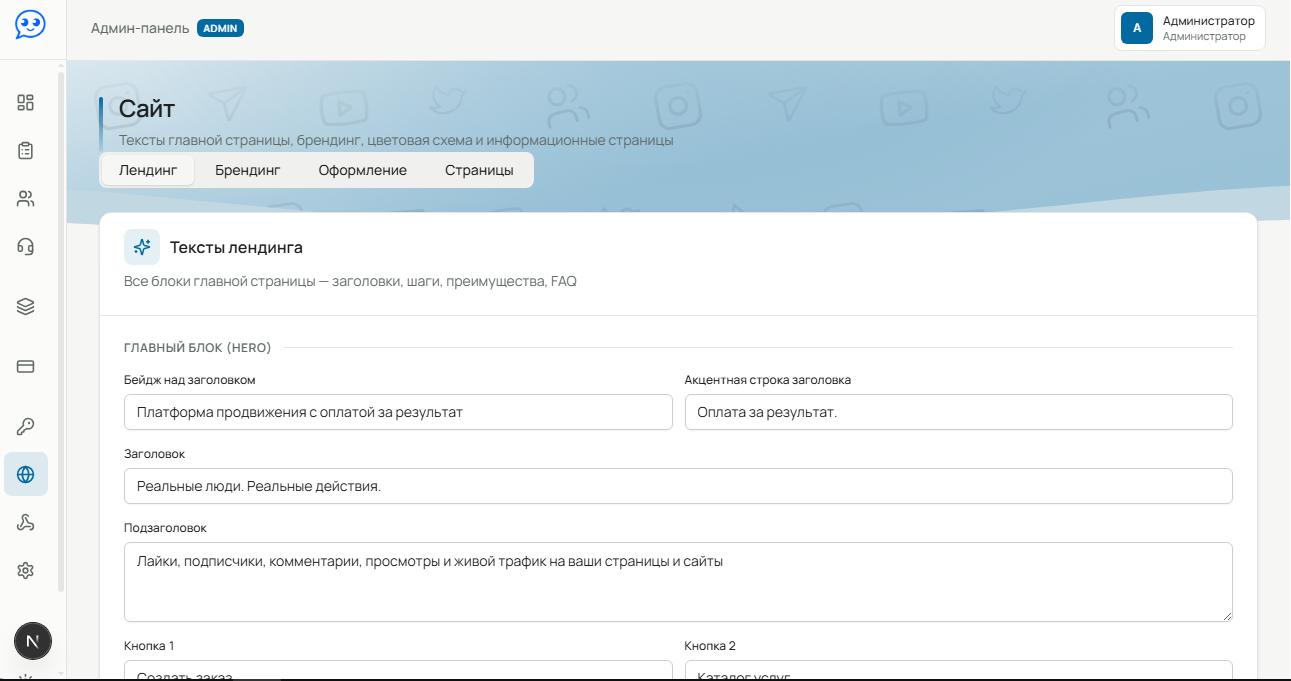Click inside the Подзаголовок textarea
This screenshot has width=1291, height=681.
[x=678, y=582]
